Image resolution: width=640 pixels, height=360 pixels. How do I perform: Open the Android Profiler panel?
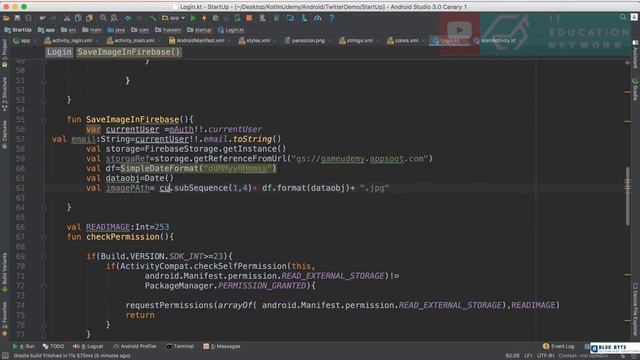(135, 347)
